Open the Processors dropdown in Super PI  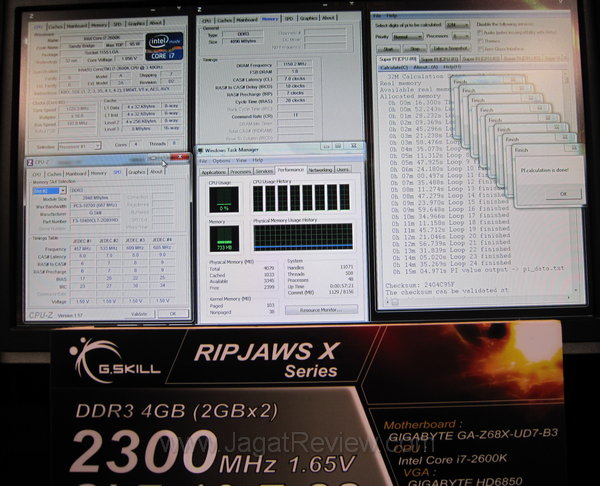pyautogui.click(x=460, y=36)
